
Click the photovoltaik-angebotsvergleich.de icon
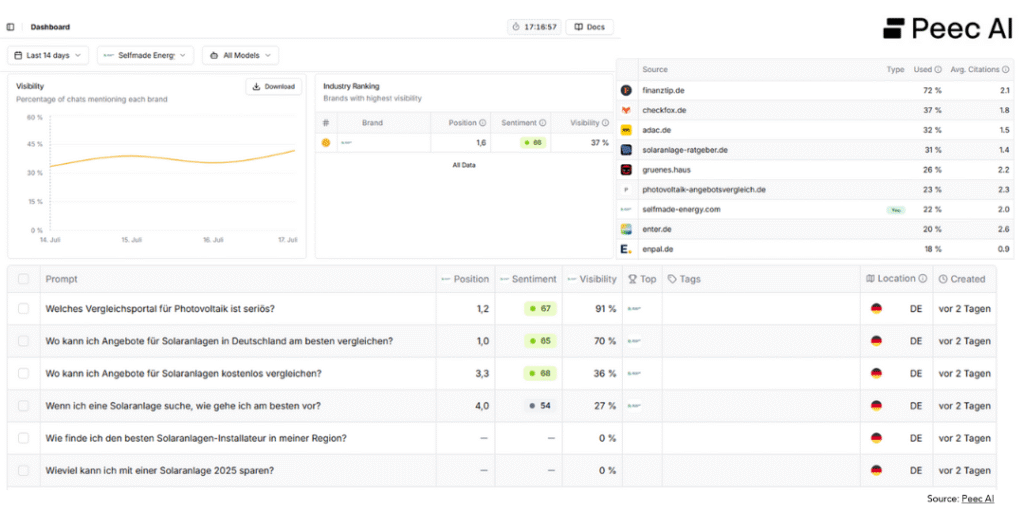click(x=626, y=190)
